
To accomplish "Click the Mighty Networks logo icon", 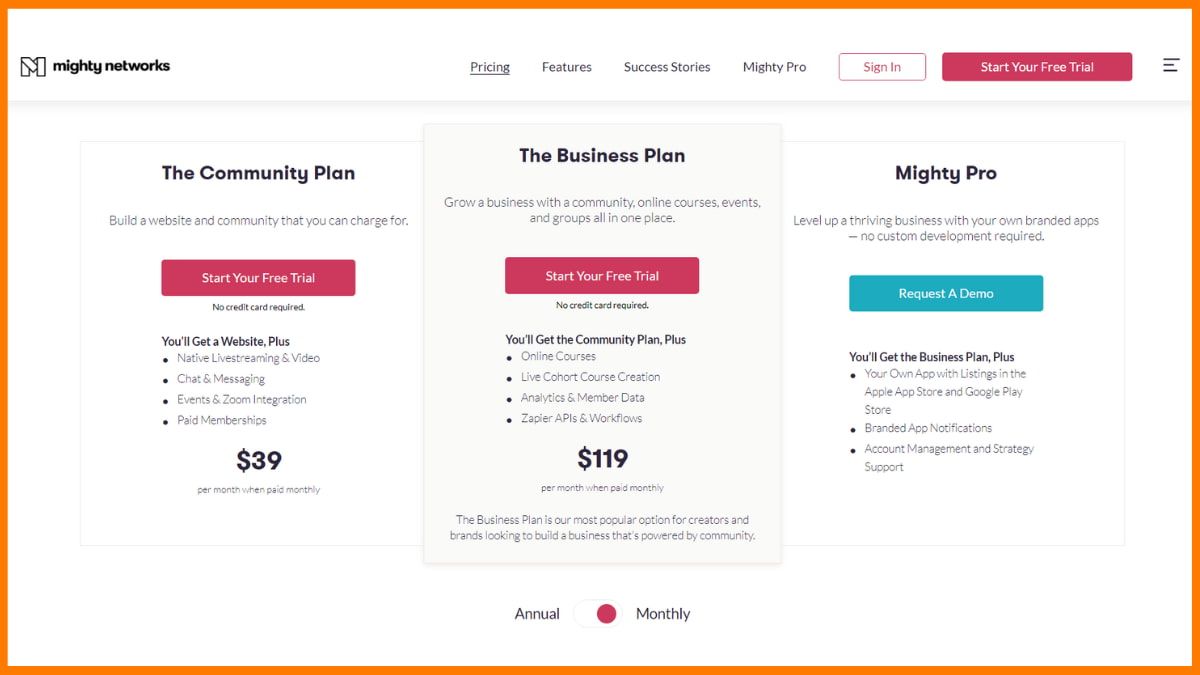I will 33,67.
